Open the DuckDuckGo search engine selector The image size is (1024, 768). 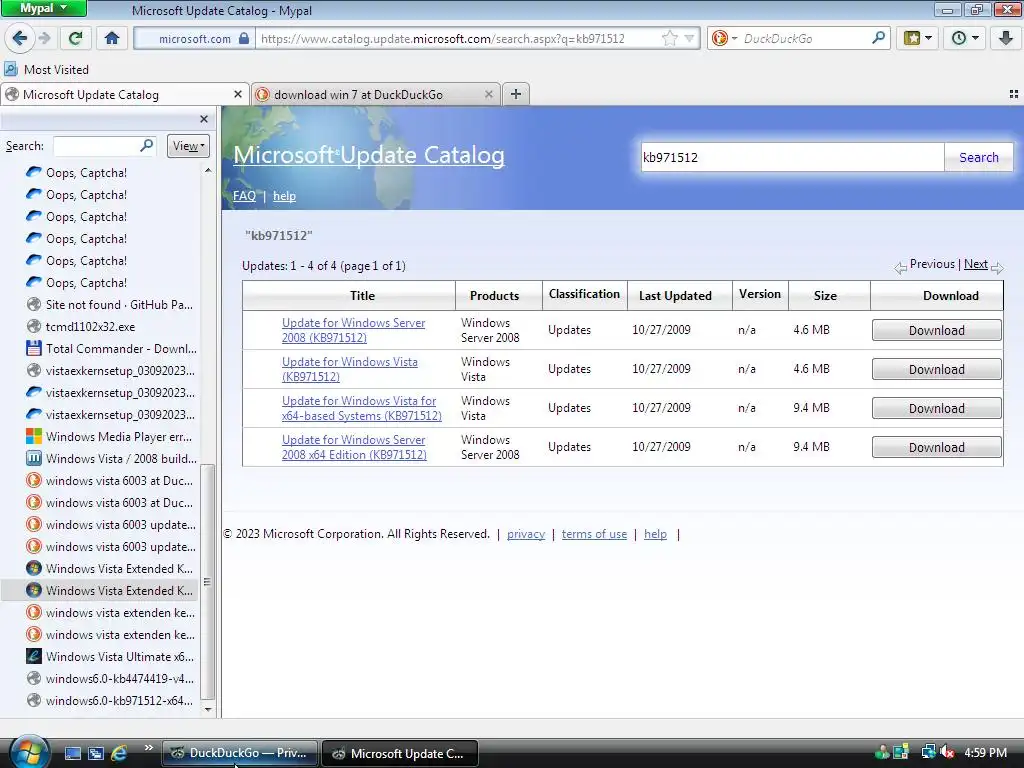(724, 38)
